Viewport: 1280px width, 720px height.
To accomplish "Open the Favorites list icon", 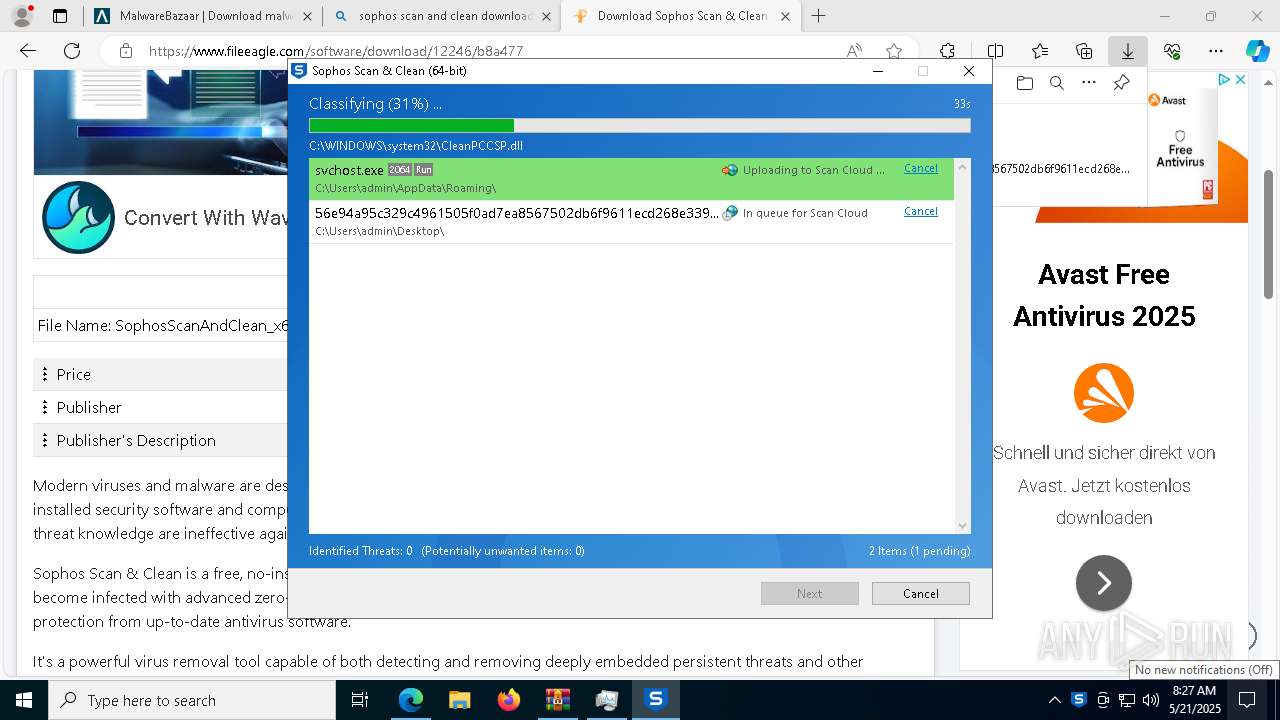I will click(1040, 51).
